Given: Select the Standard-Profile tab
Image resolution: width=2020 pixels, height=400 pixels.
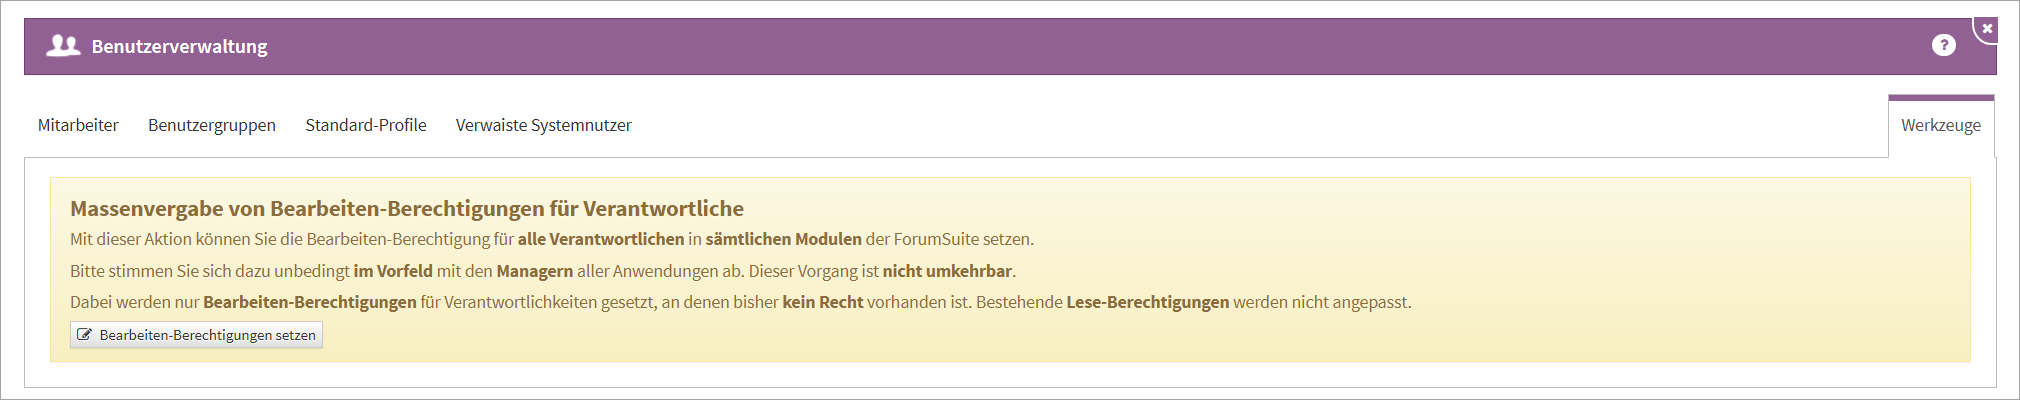Looking at the screenshot, I should (366, 125).
